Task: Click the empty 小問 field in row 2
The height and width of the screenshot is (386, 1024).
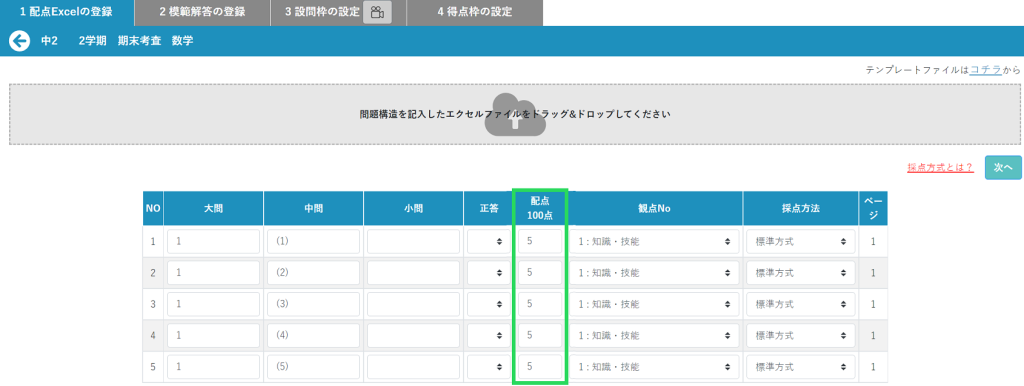Action: click(413, 273)
